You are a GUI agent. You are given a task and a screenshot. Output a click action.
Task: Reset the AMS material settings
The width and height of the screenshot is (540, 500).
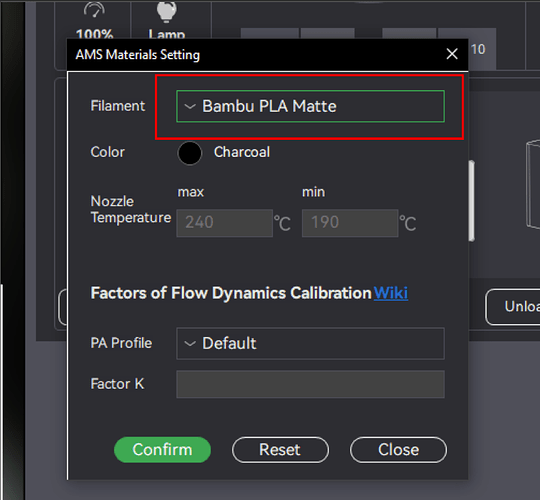click(x=280, y=450)
